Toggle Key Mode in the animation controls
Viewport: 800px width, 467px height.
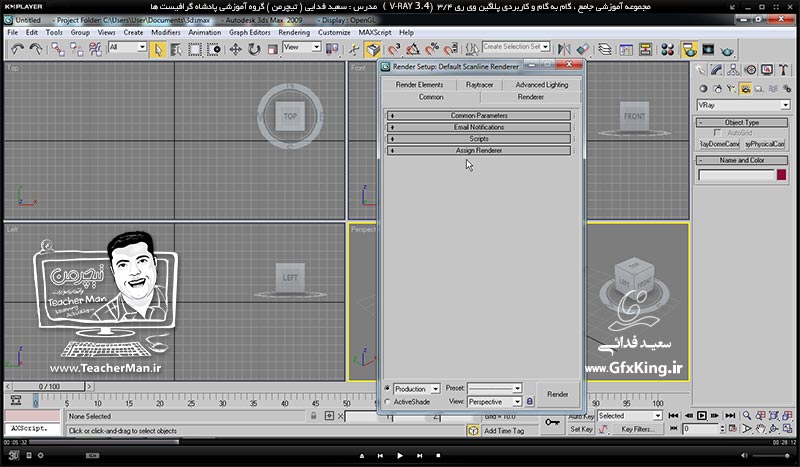673,429
